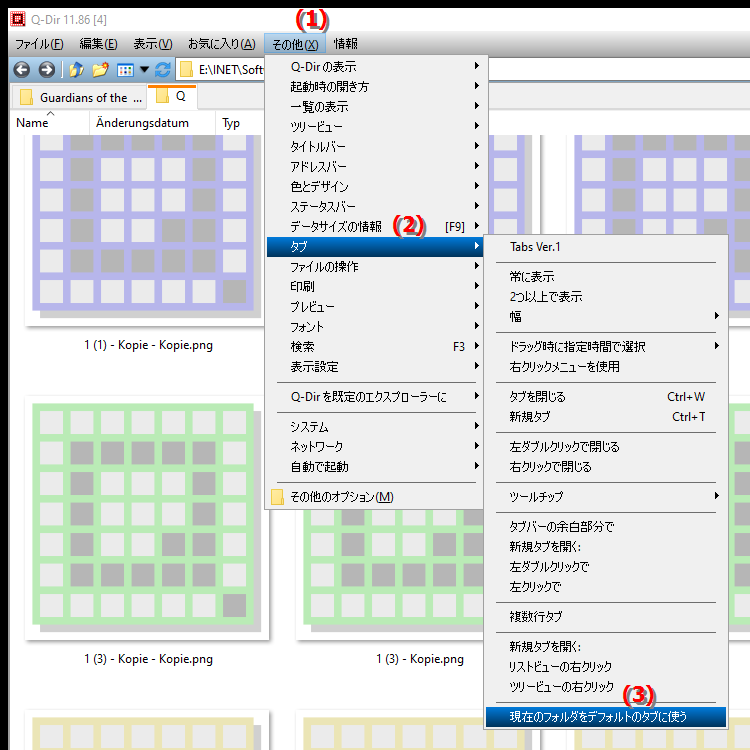Image resolution: width=750 pixels, height=750 pixels.
Task: Click その他のオプション(M) with folder icon
Action: click(375, 497)
